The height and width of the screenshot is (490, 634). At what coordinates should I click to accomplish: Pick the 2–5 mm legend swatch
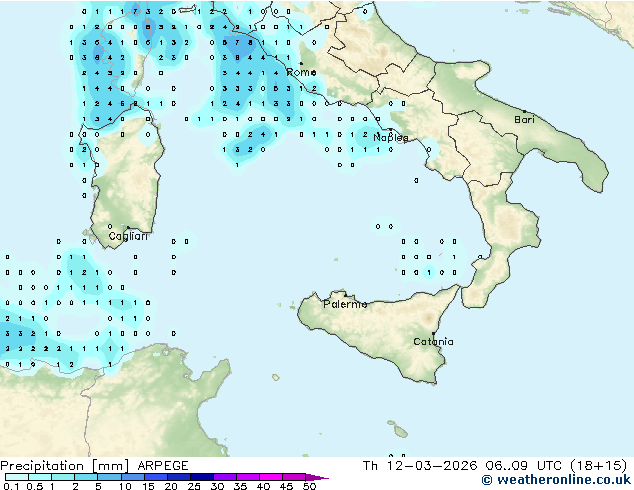click(x=86, y=477)
